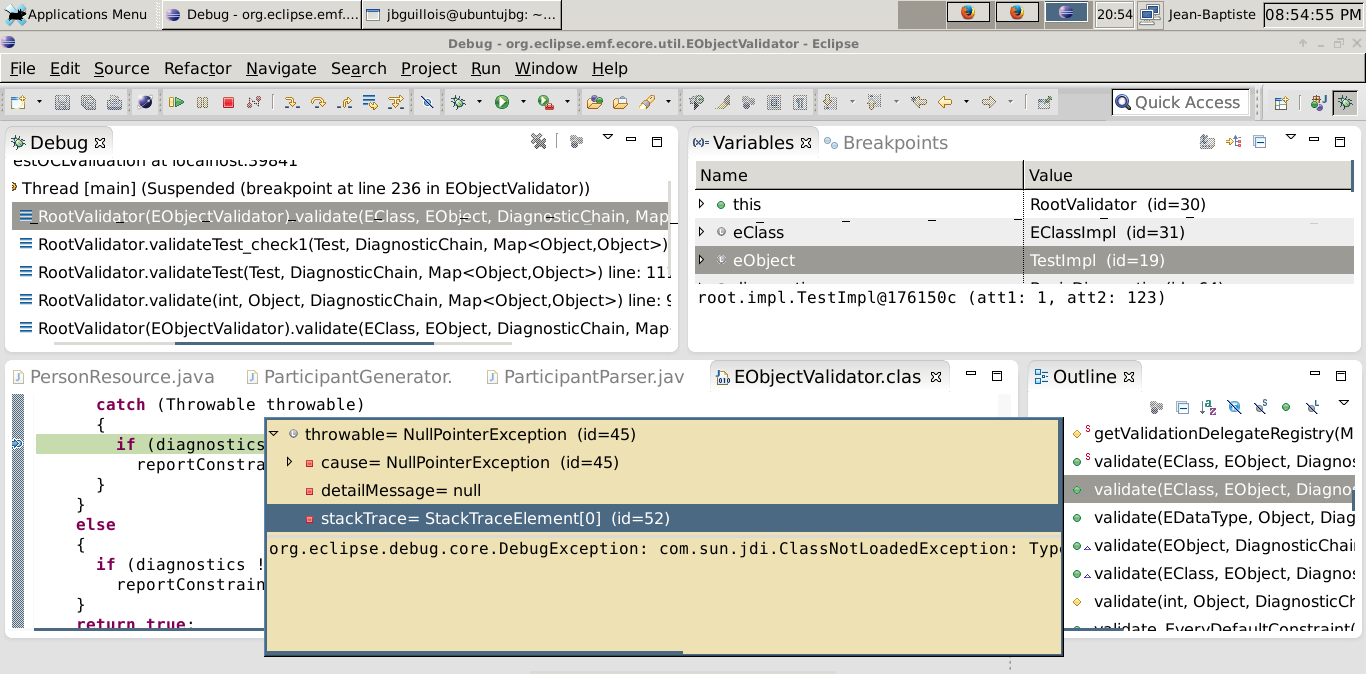Toggle alphabetical sort in Outline
The height and width of the screenshot is (674, 1366).
1208,407
